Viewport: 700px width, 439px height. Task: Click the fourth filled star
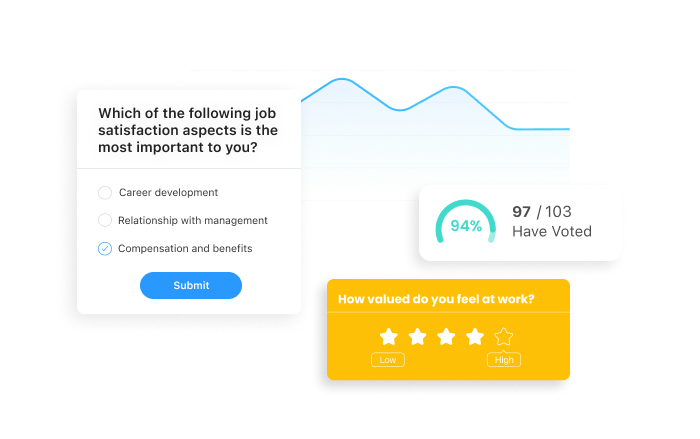click(475, 336)
